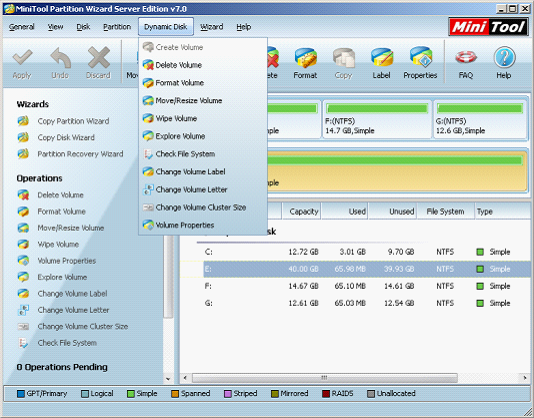
Task: Click Check File System icon in Operations panel
Action: click(x=23, y=343)
